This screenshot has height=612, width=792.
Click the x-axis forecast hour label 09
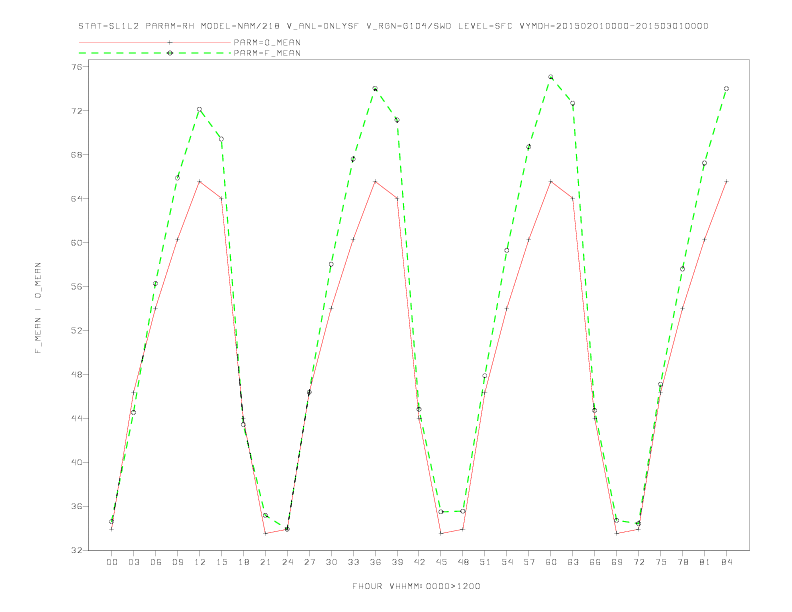(x=177, y=562)
